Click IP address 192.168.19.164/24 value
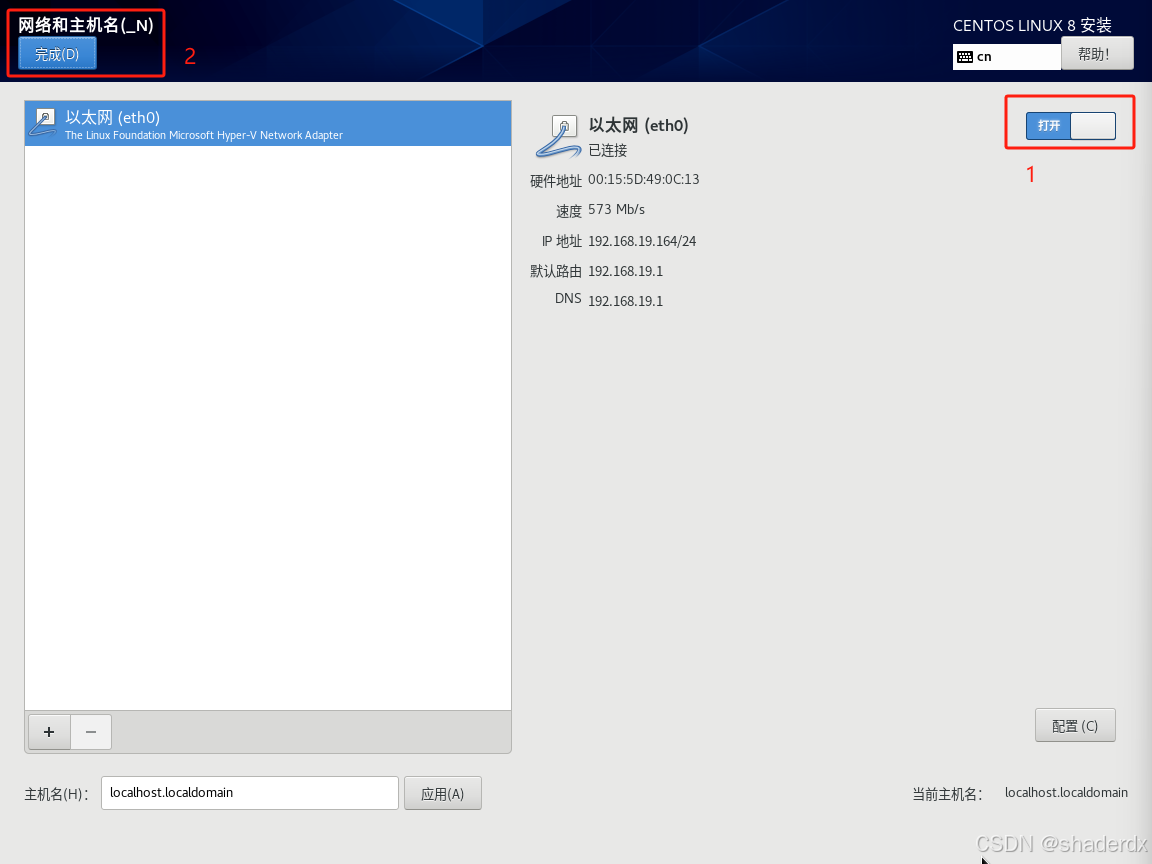This screenshot has height=864, width=1152. click(x=642, y=241)
